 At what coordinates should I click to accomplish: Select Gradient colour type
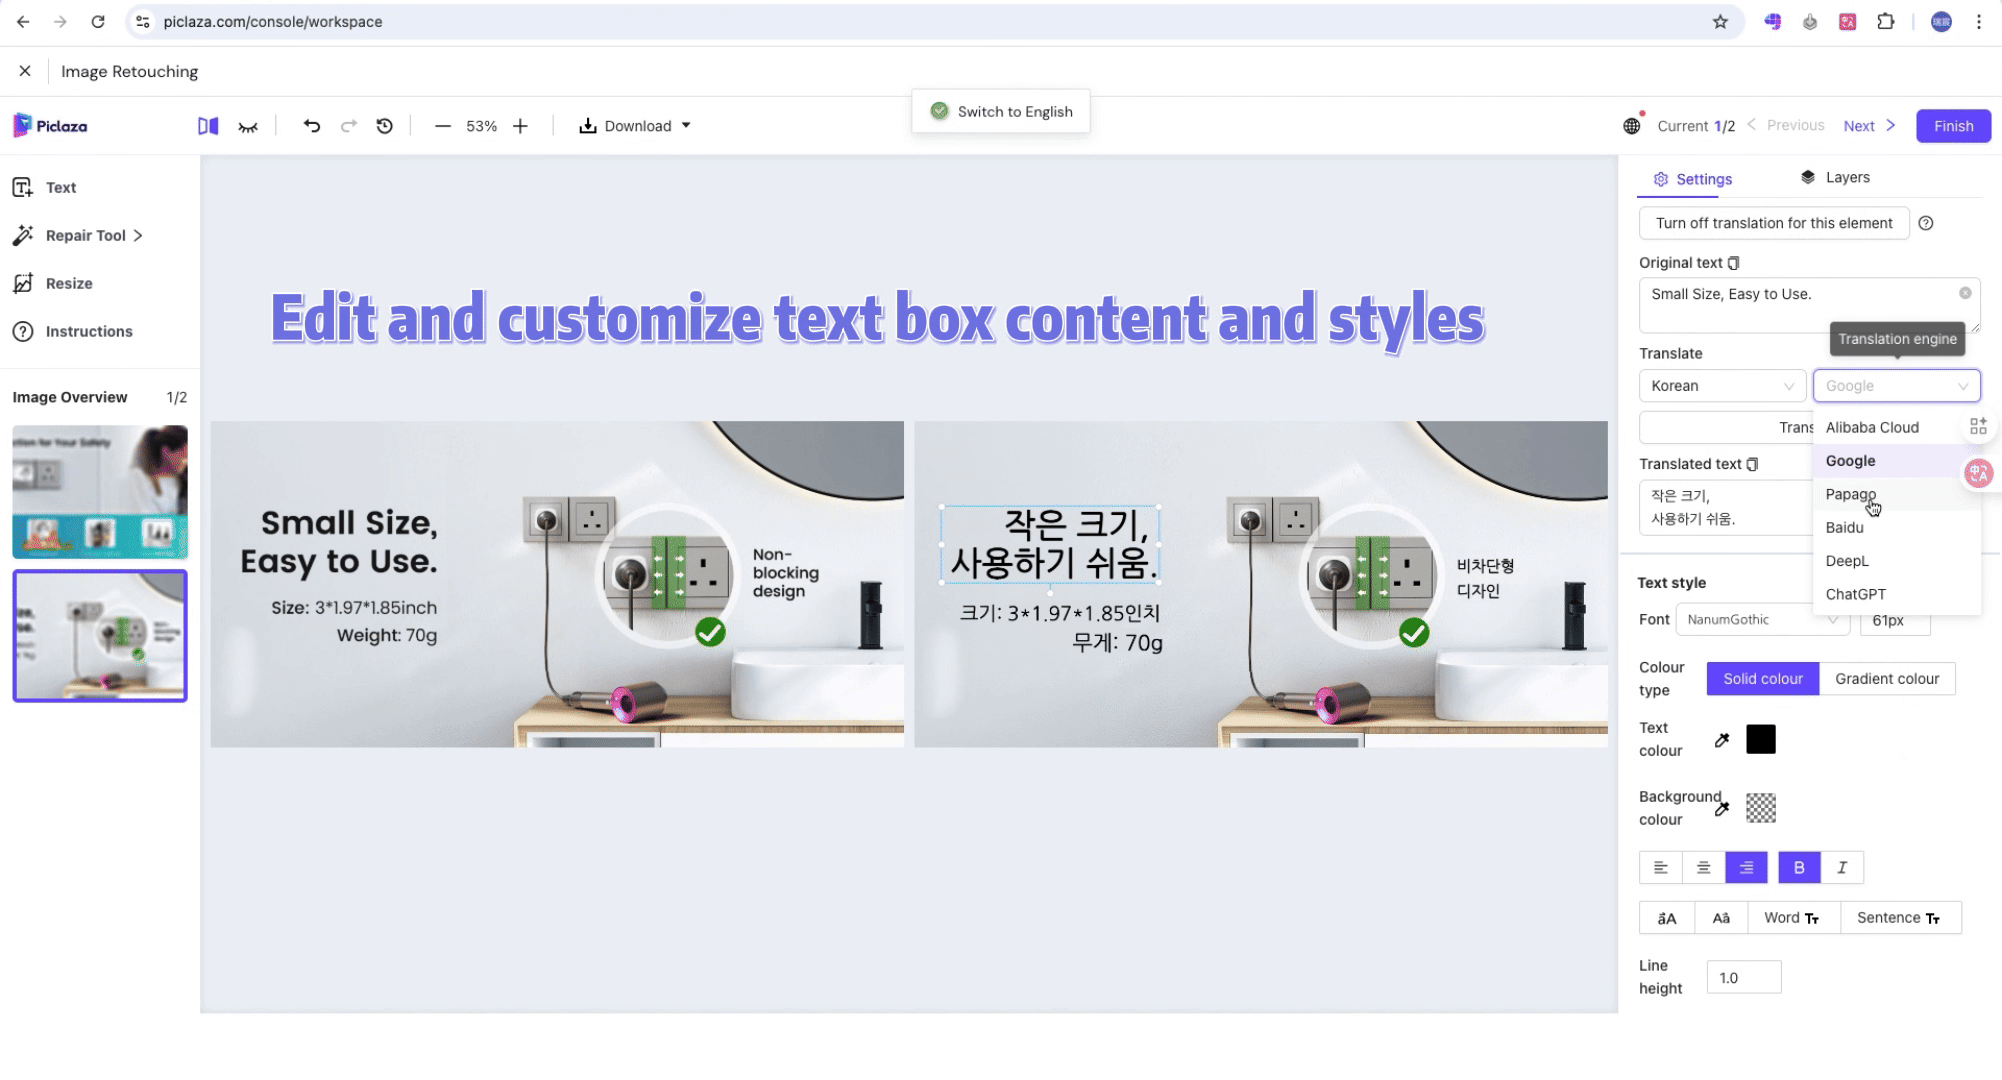pyautogui.click(x=1886, y=679)
